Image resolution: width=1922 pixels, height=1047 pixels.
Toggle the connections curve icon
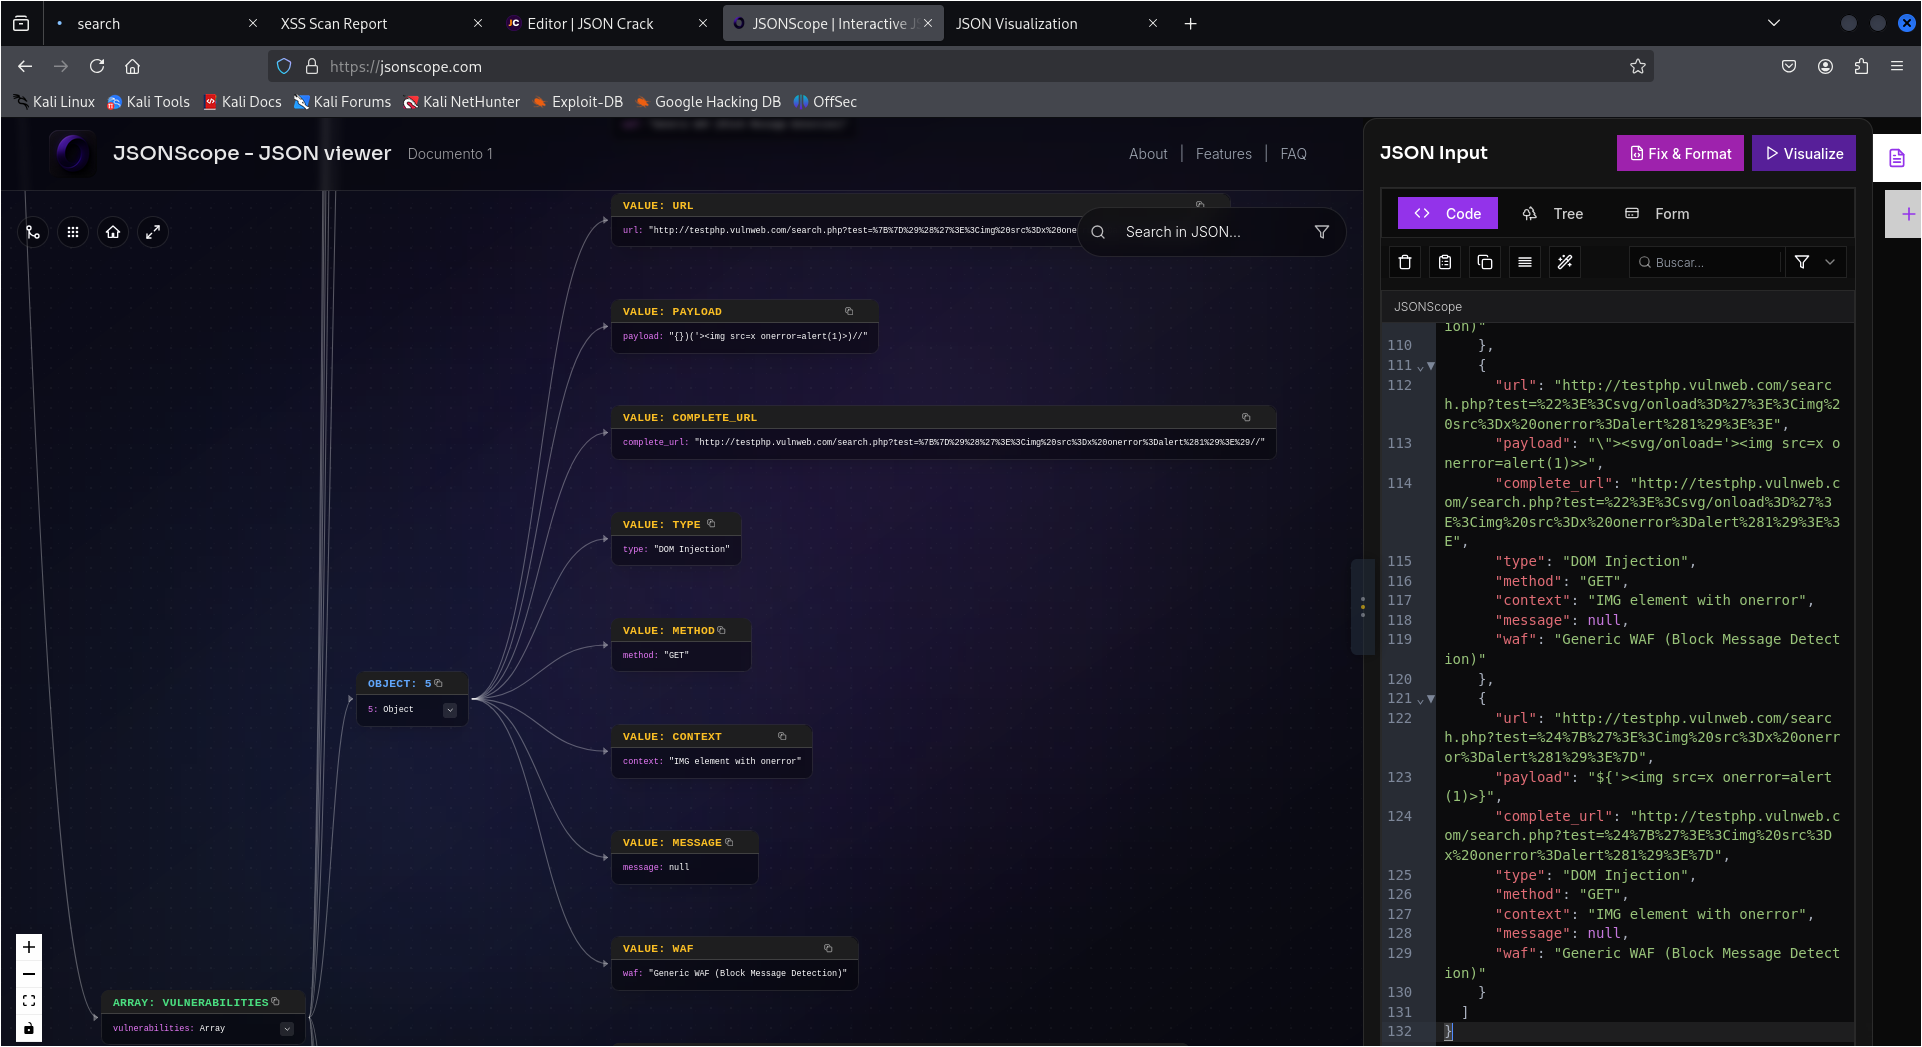point(32,232)
